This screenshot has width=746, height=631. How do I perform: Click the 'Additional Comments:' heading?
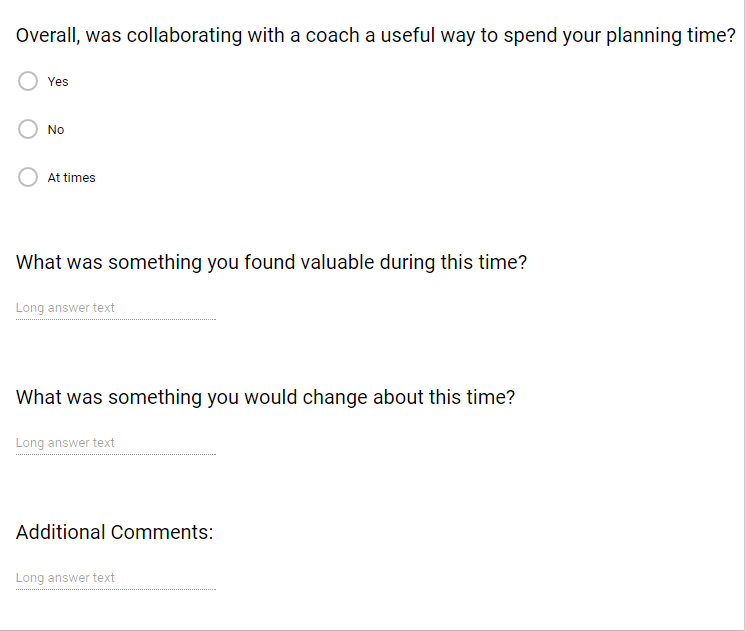coord(114,532)
